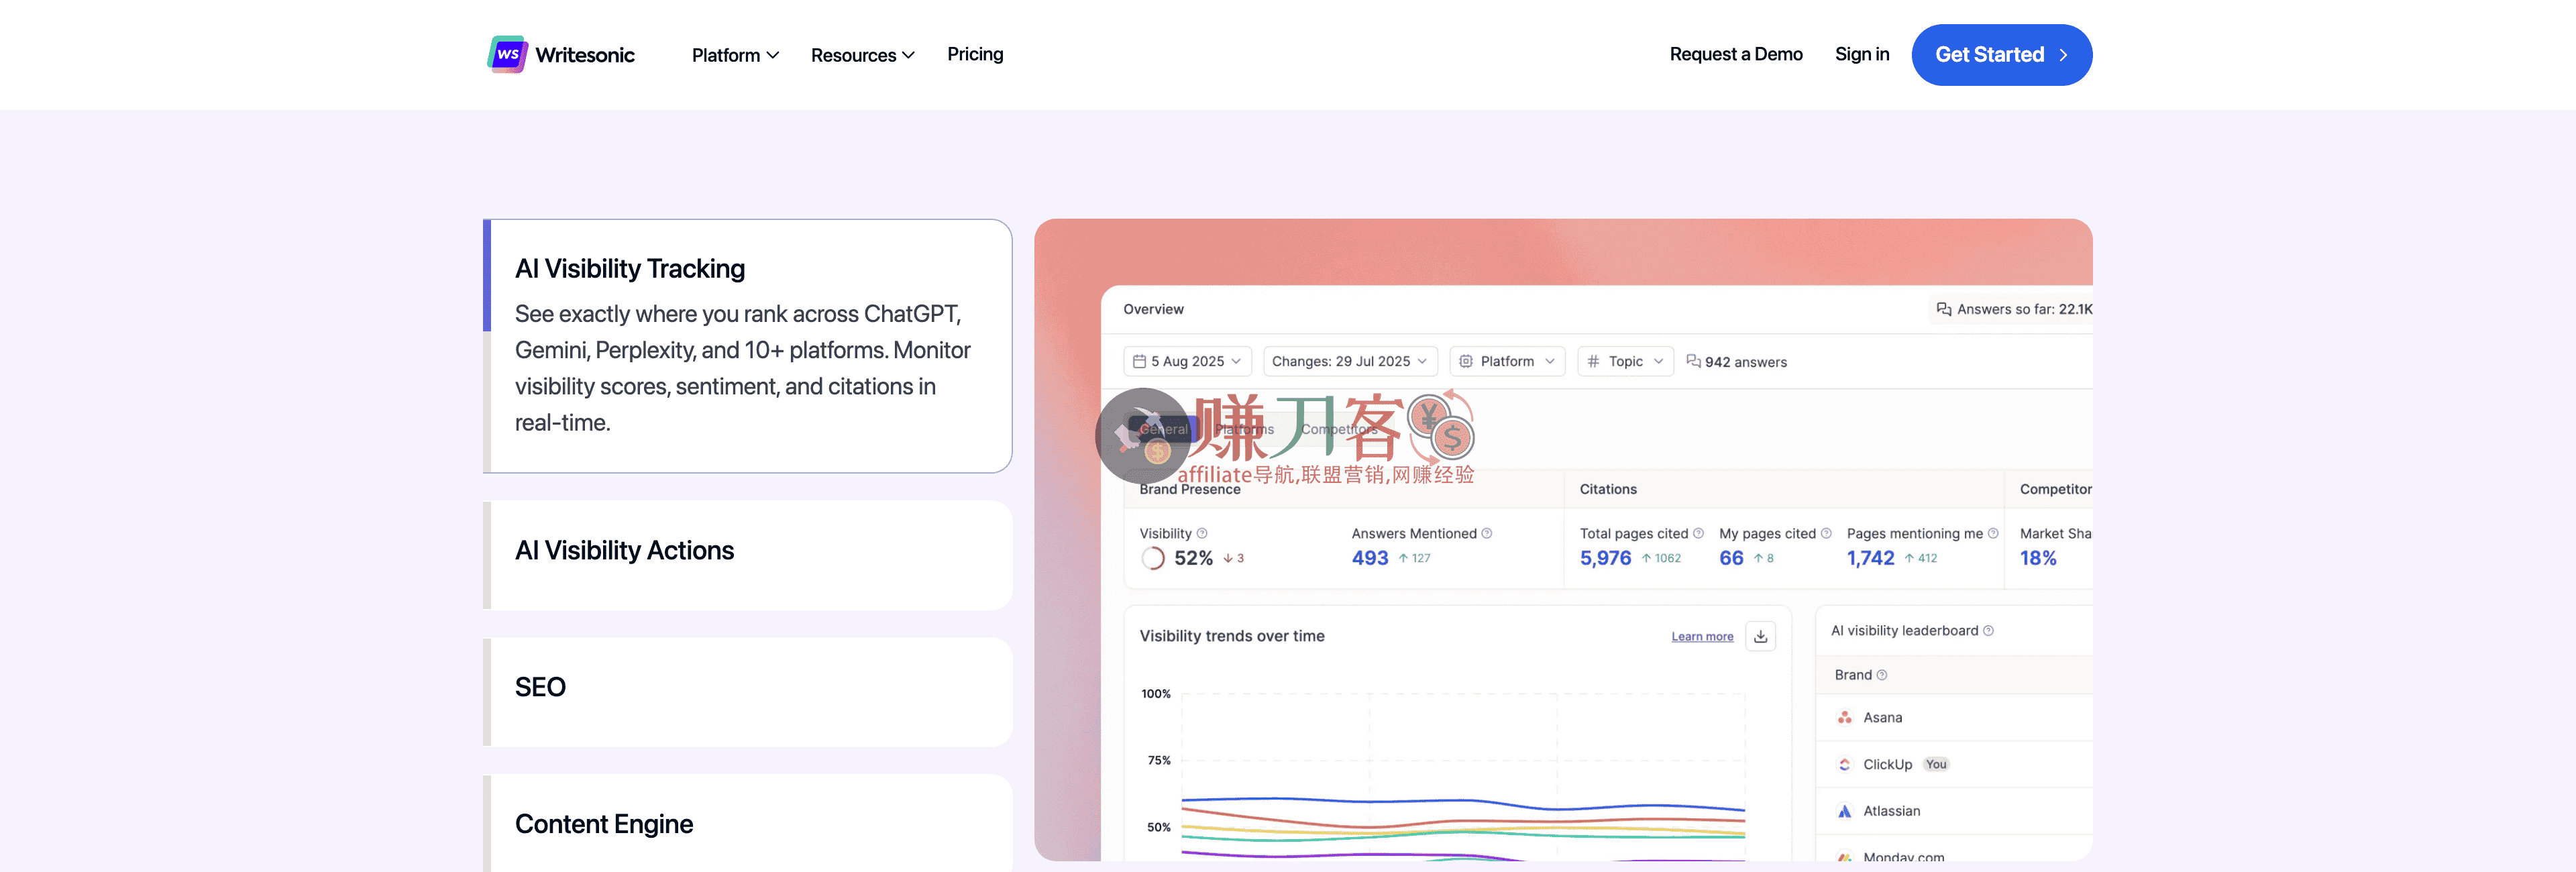The height and width of the screenshot is (872, 2576).
Task: Click the info icon next to Visibility
Action: 1202,533
